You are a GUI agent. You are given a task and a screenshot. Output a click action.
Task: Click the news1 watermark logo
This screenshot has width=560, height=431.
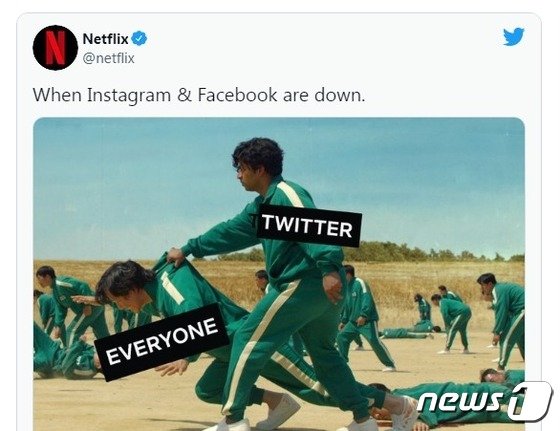[x=484, y=401]
